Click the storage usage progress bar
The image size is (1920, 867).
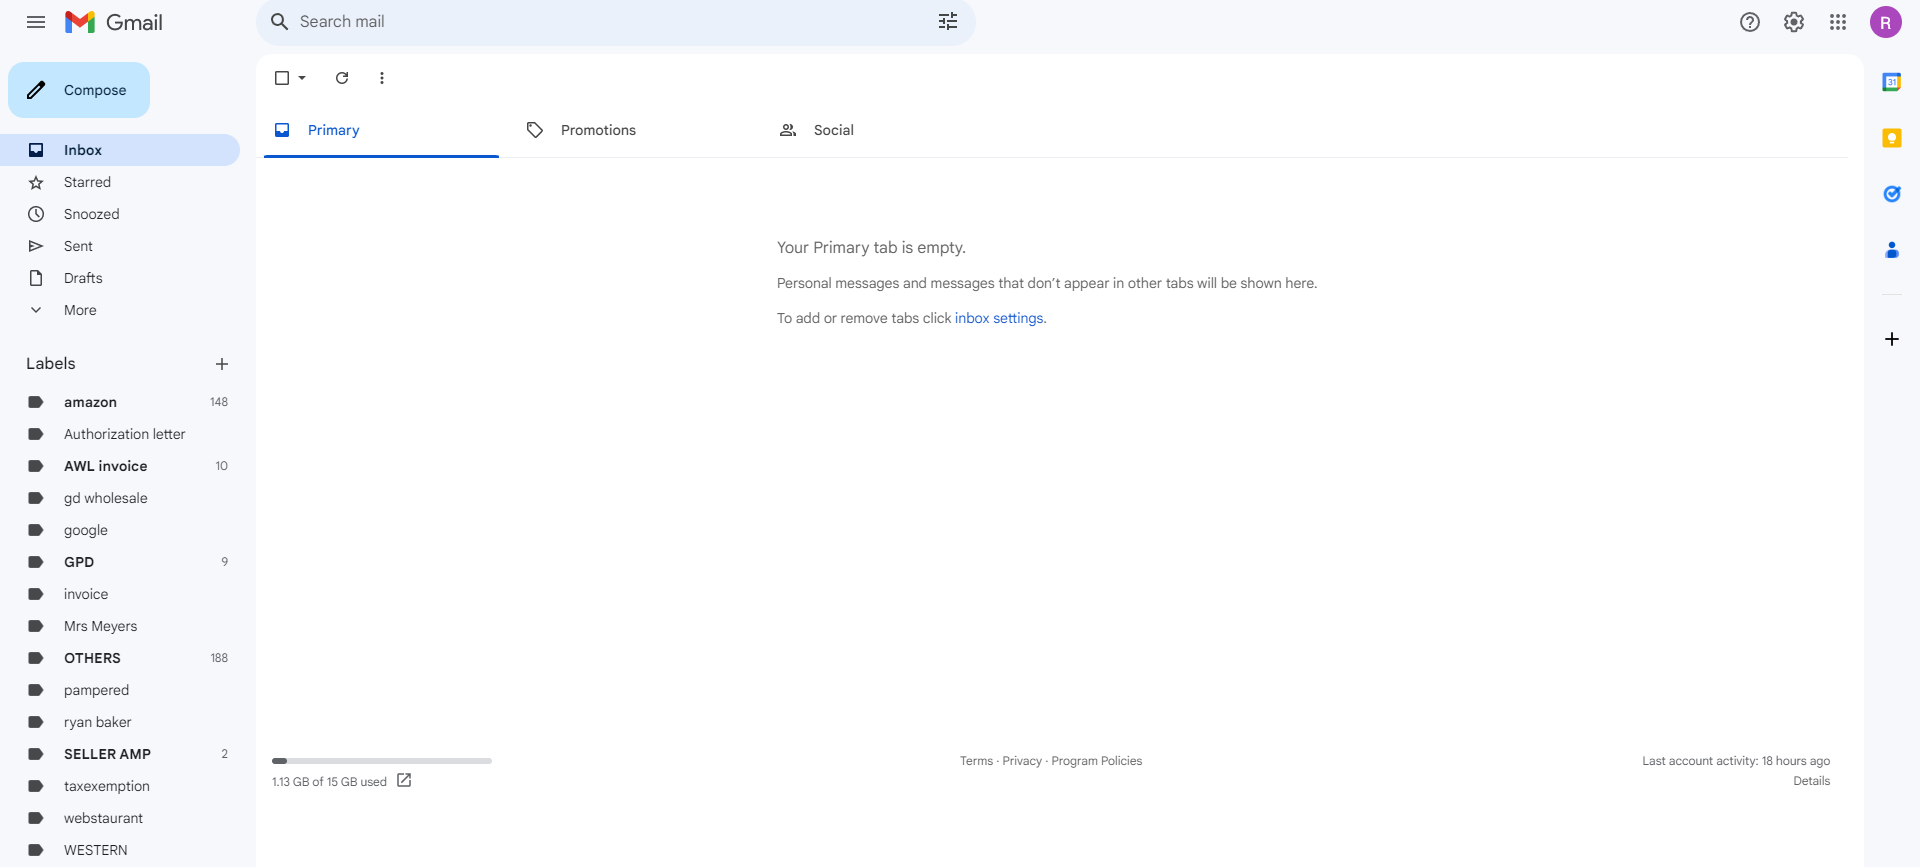coord(382,761)
